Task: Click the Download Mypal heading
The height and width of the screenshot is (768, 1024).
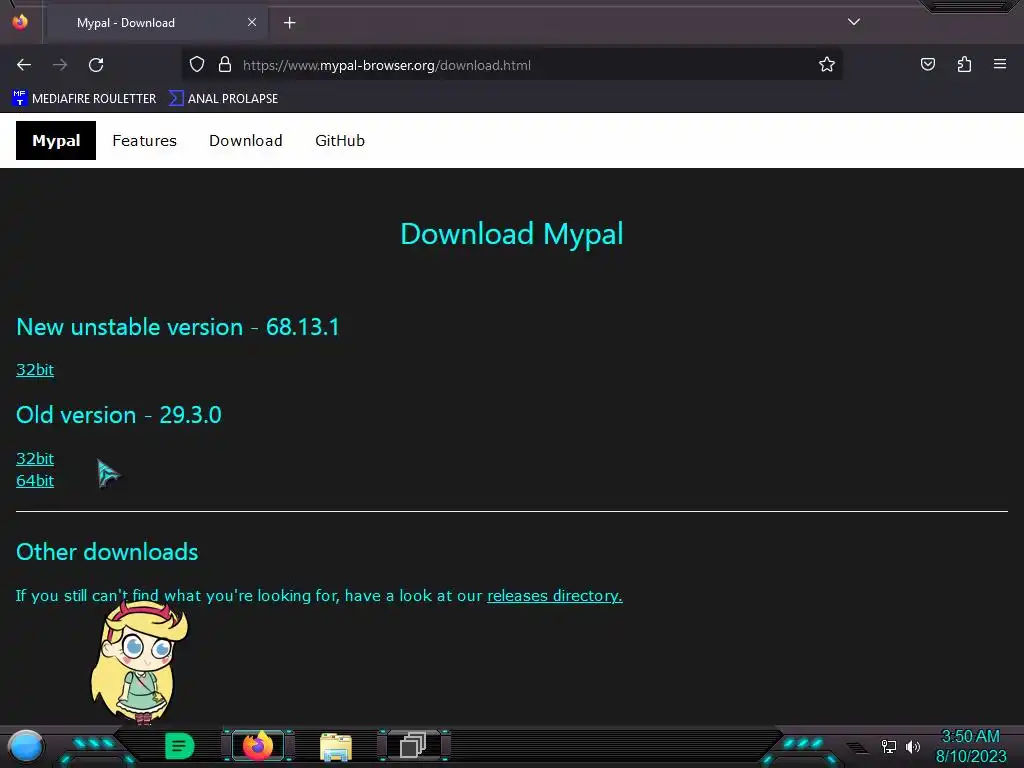Action: pyautogui.click(x=511, y=234)
